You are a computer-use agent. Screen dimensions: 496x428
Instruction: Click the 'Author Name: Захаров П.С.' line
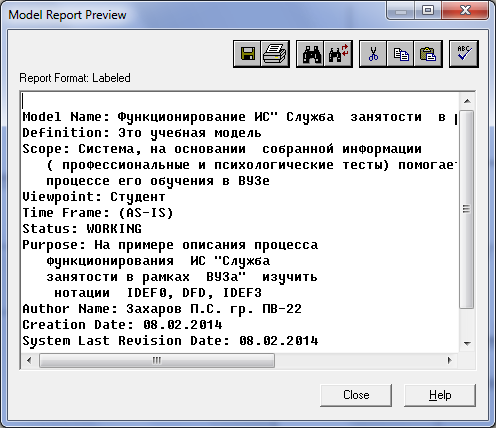[162, 309]
